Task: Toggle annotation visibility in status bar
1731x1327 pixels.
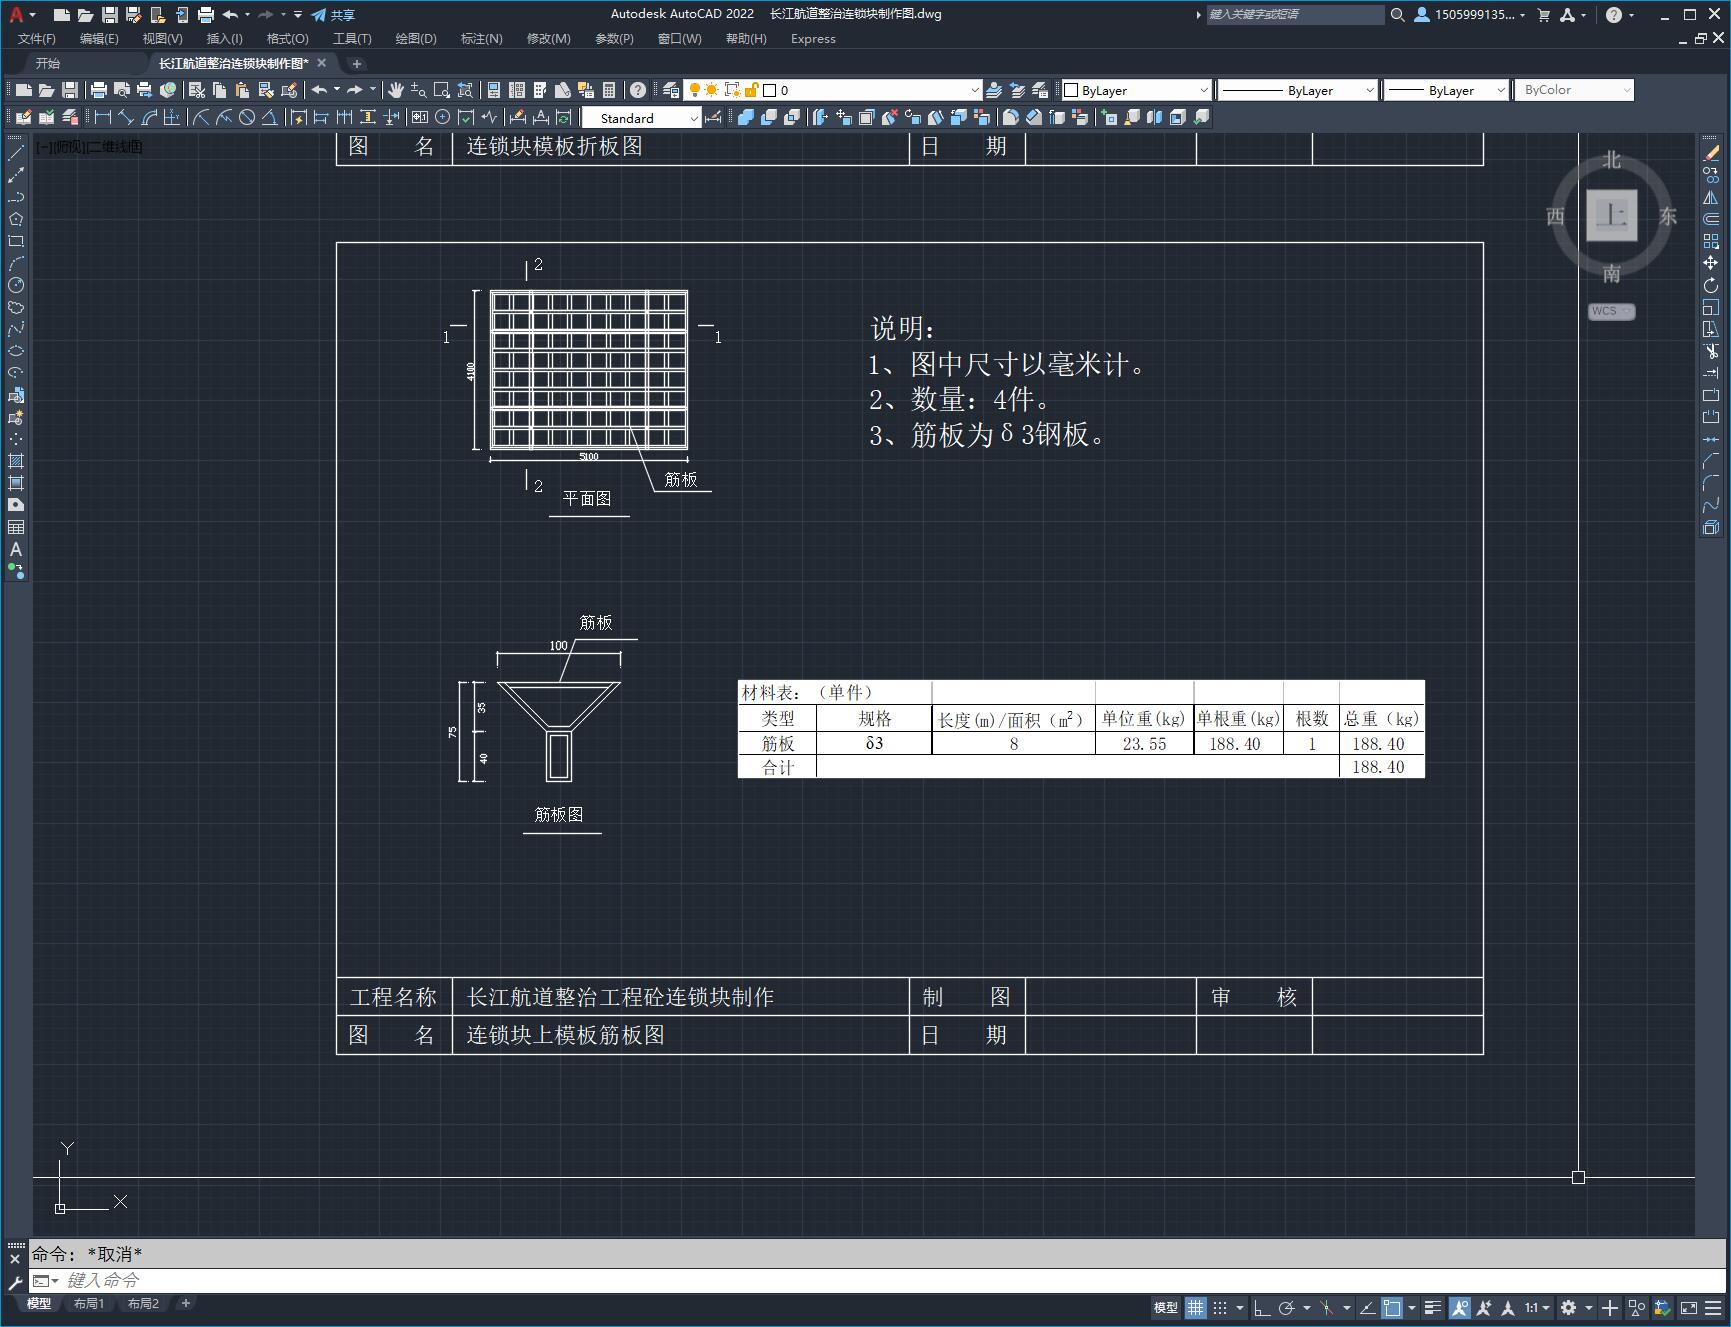Action: click(x=1460, y=1307)
